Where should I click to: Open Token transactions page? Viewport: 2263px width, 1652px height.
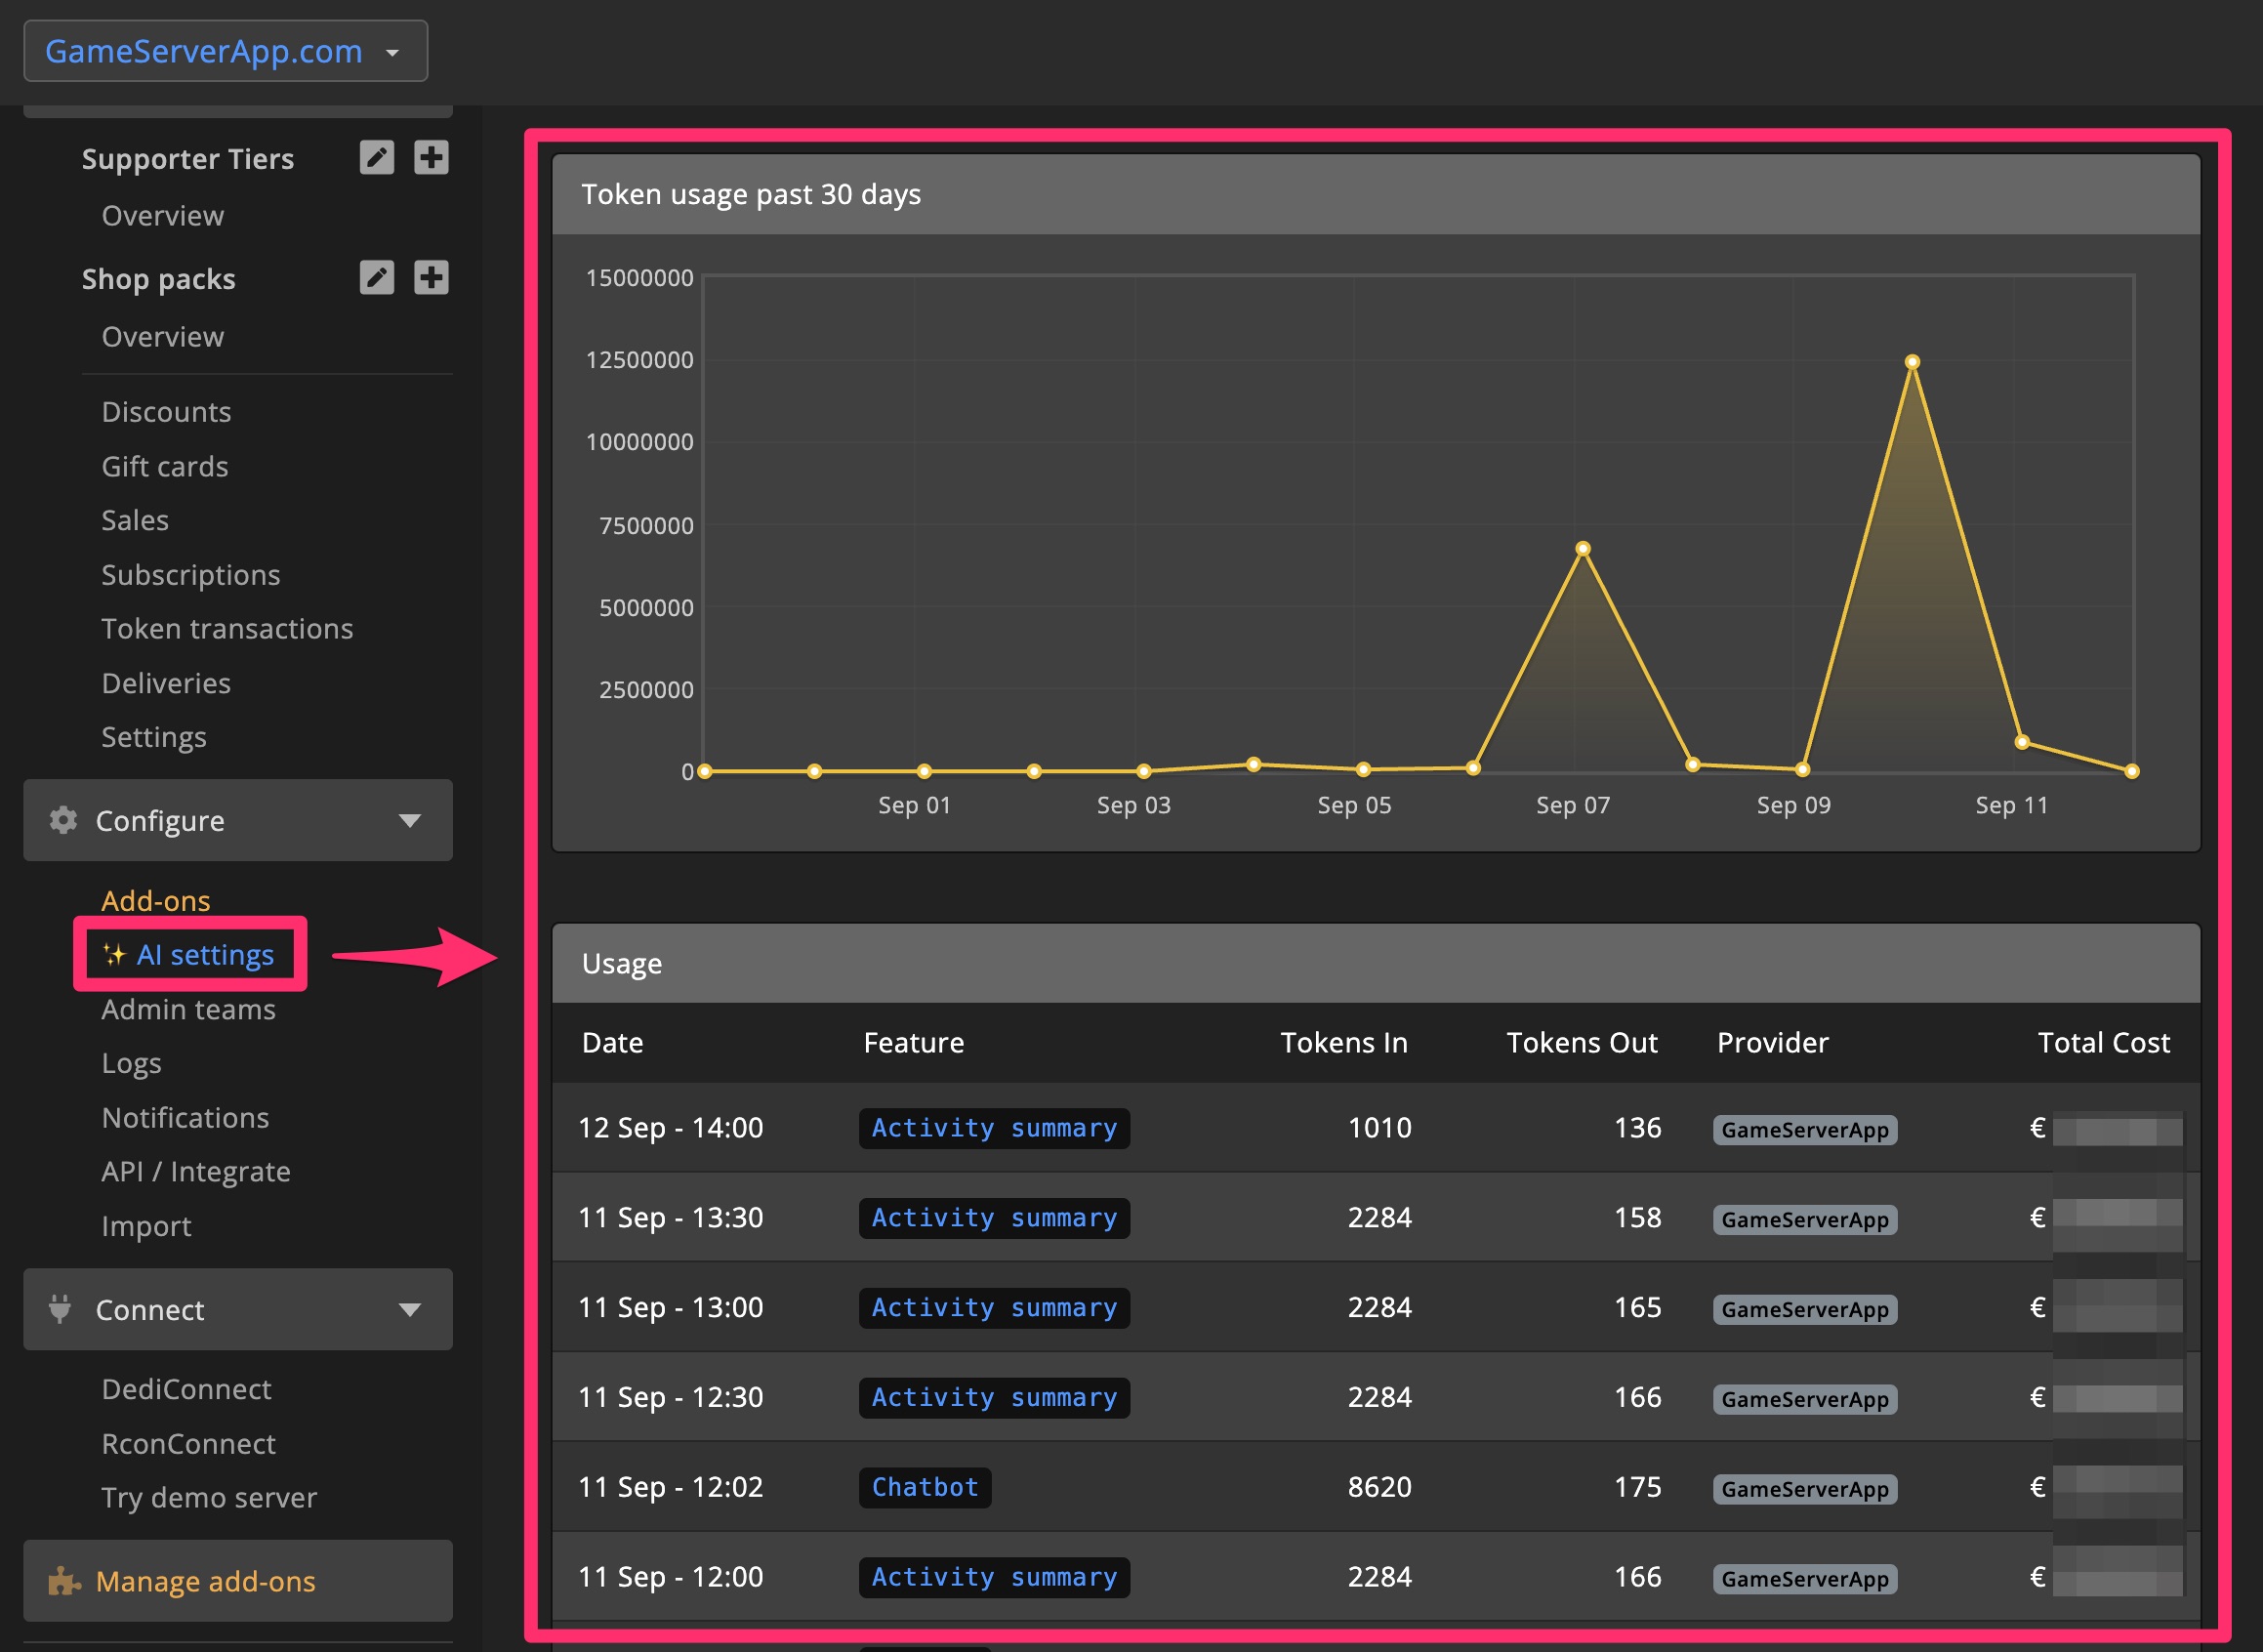[227, 629]
